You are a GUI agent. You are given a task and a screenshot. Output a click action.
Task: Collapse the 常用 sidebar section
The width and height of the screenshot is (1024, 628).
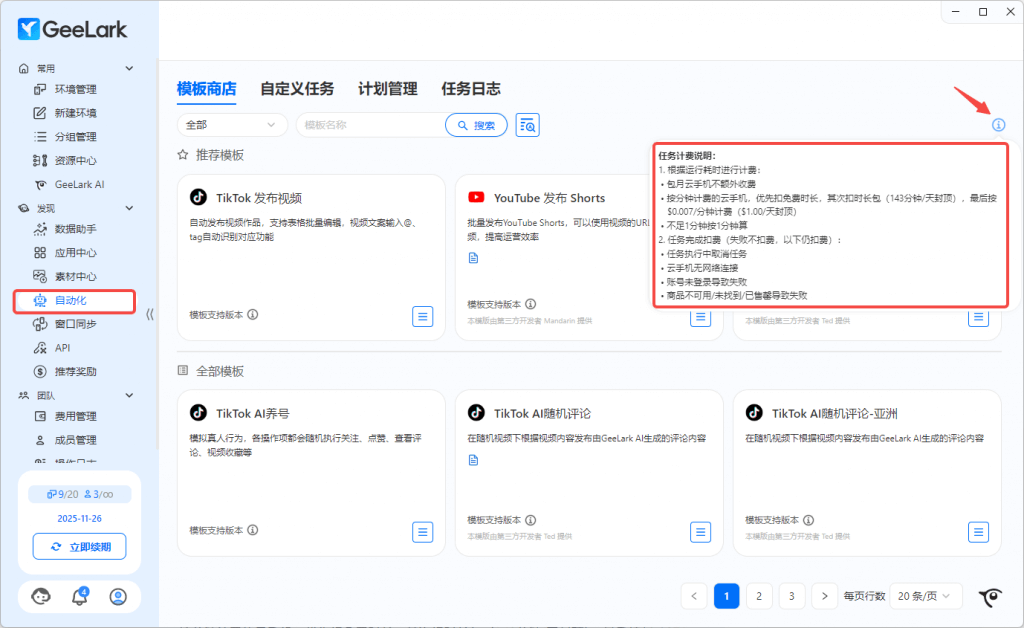click(x=129, y=68)
